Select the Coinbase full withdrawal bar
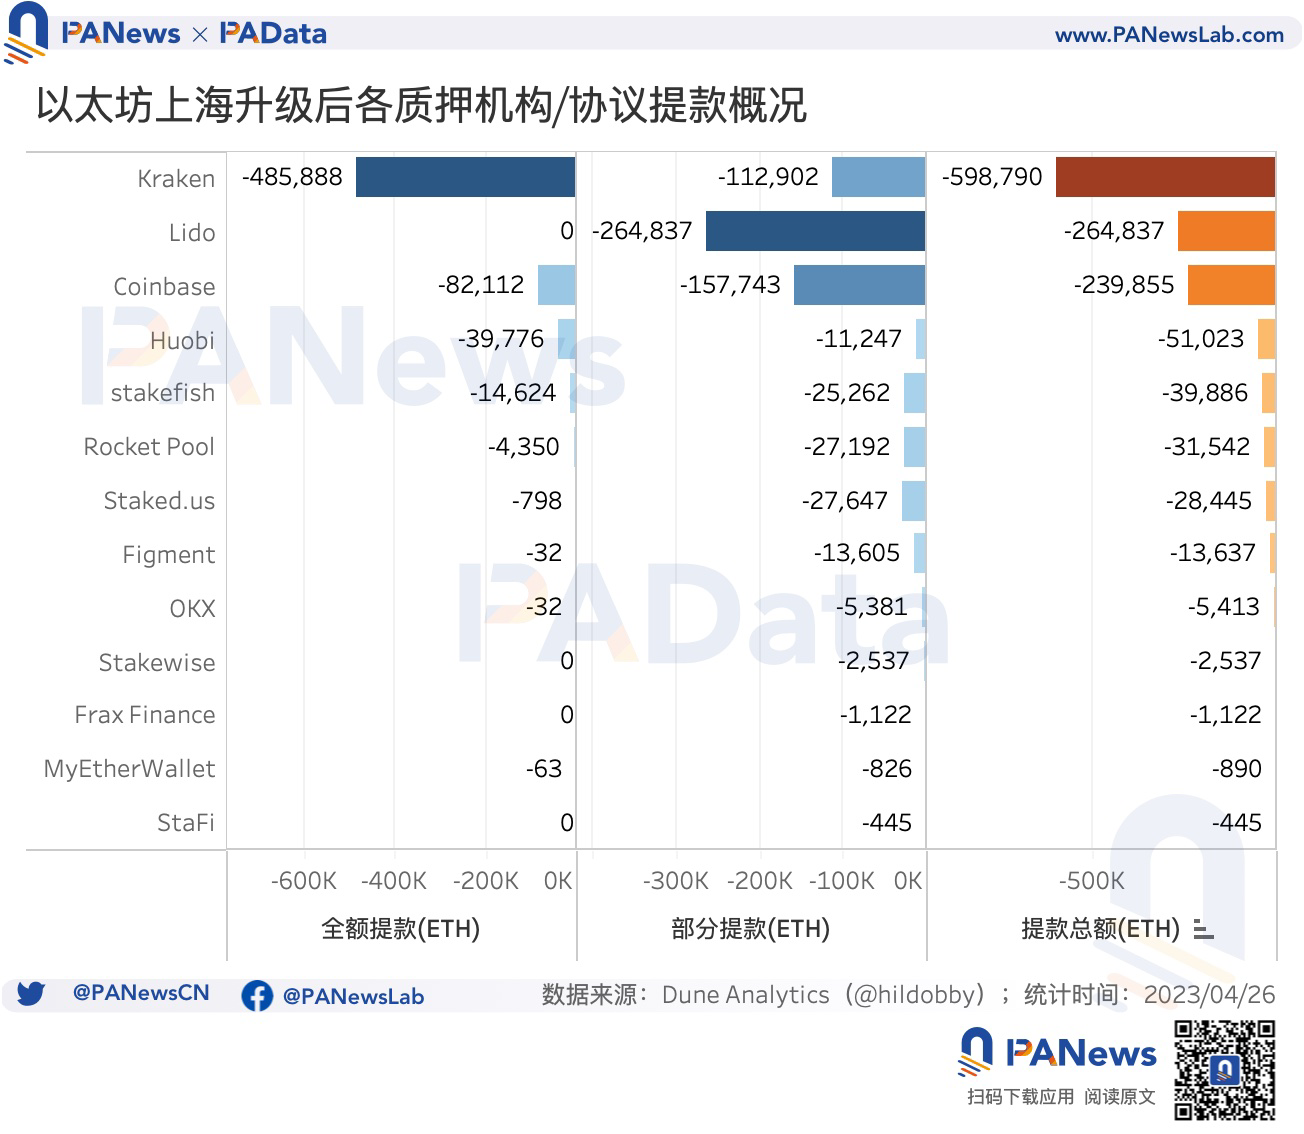Viewport: 1304px width, 1134px height. pos(556,285)
